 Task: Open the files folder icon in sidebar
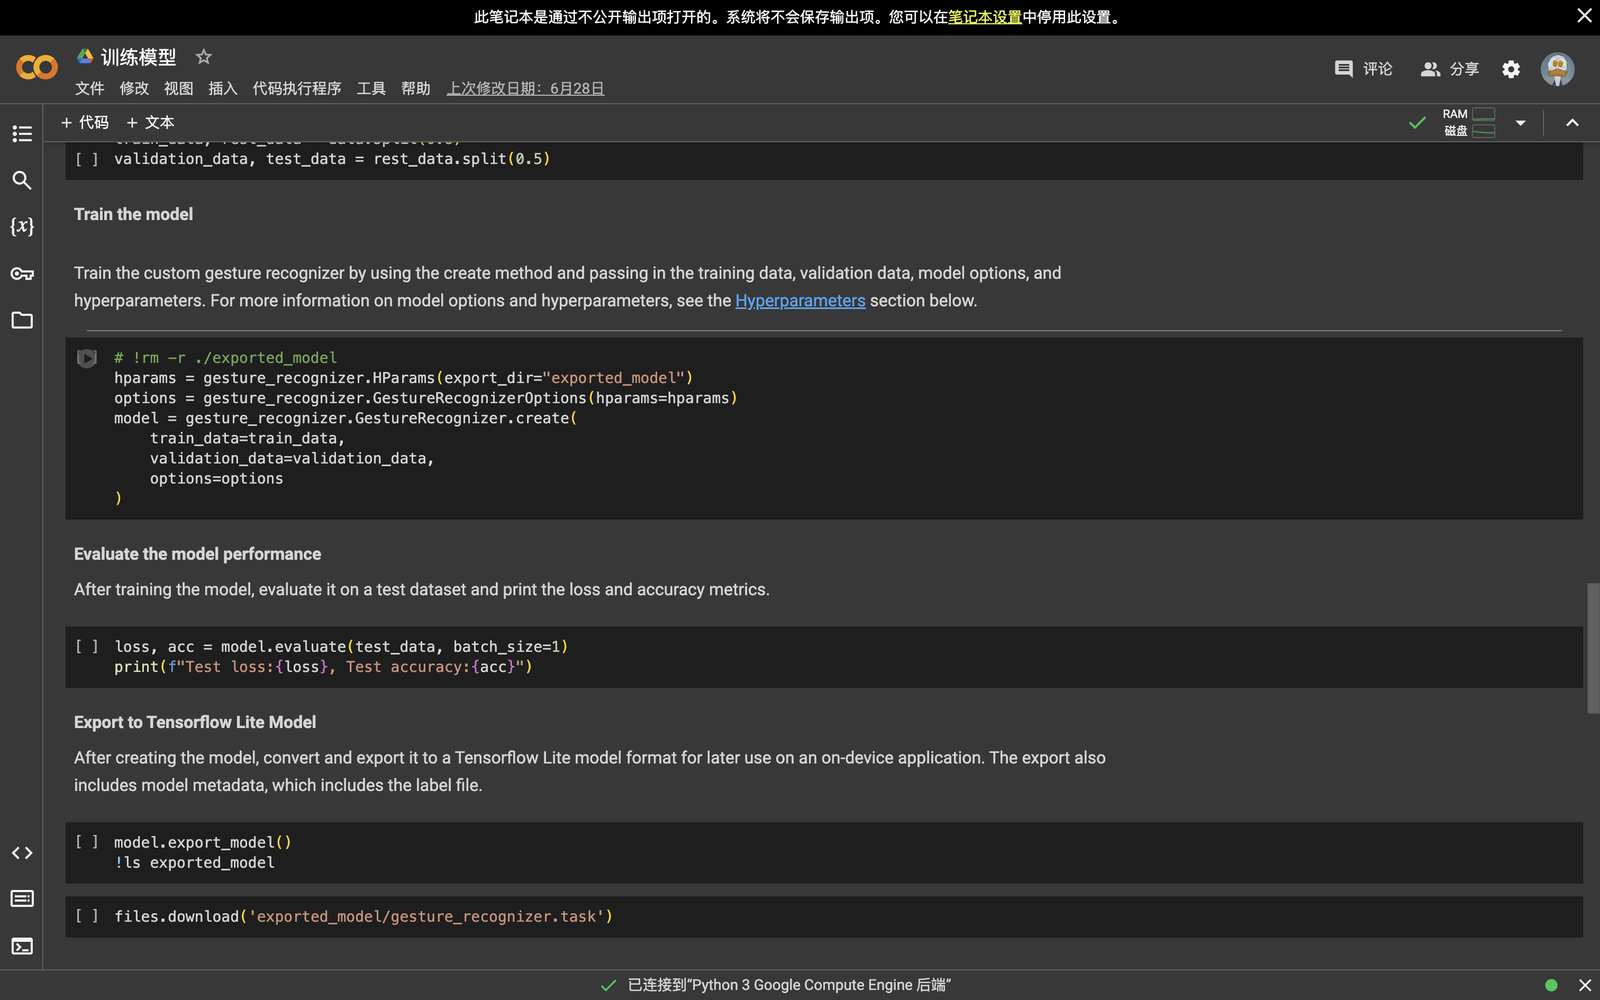pyautogui.click(x=22, y=320)
